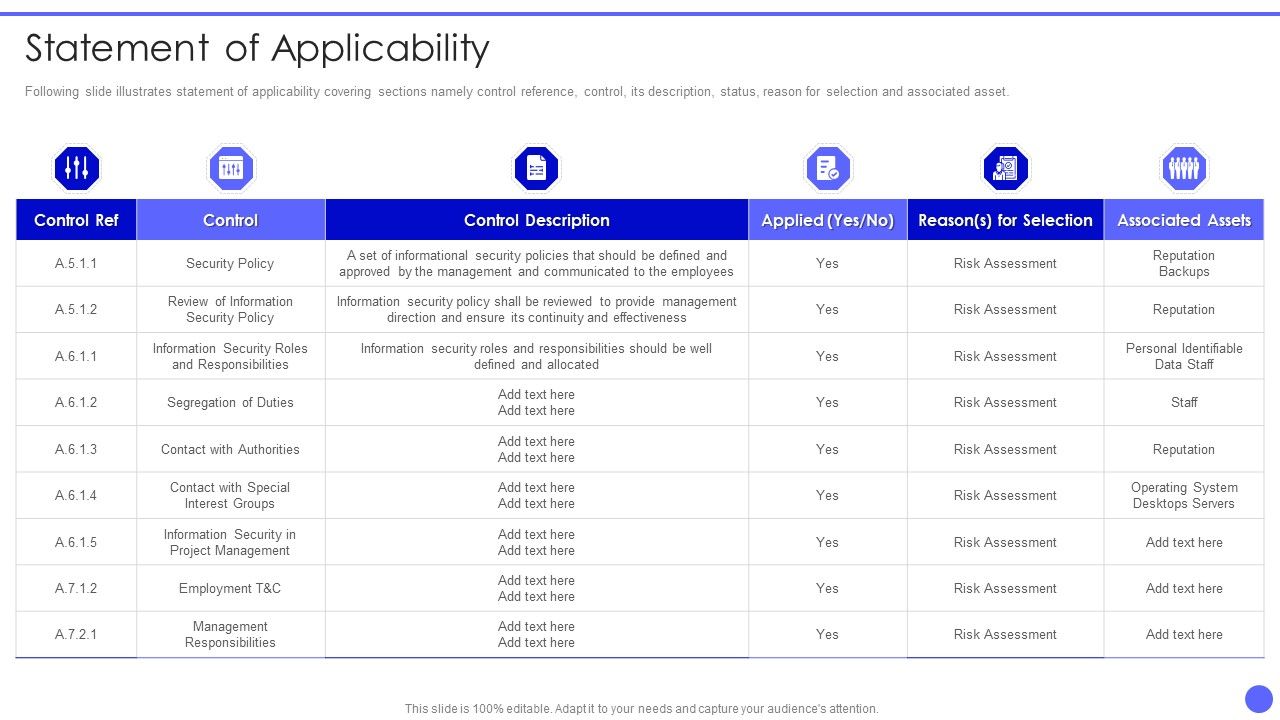
Task: Click the people group icon above Associated Assets
Action: tap(1184, 168)
